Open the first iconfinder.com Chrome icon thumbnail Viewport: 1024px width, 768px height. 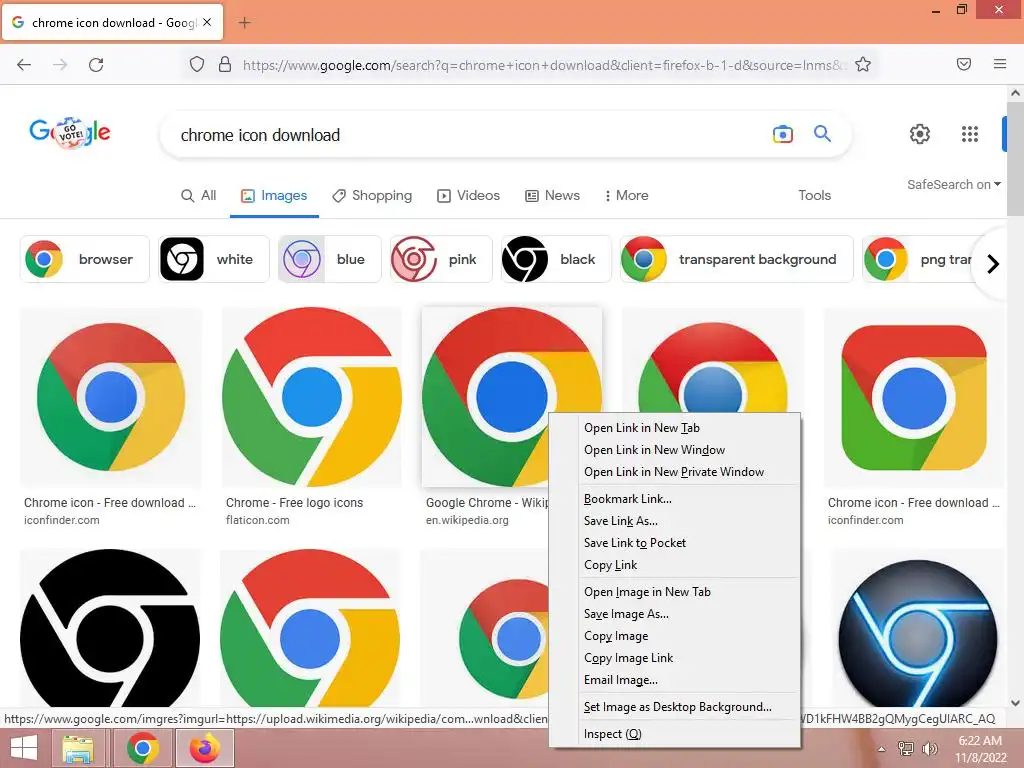111,397
